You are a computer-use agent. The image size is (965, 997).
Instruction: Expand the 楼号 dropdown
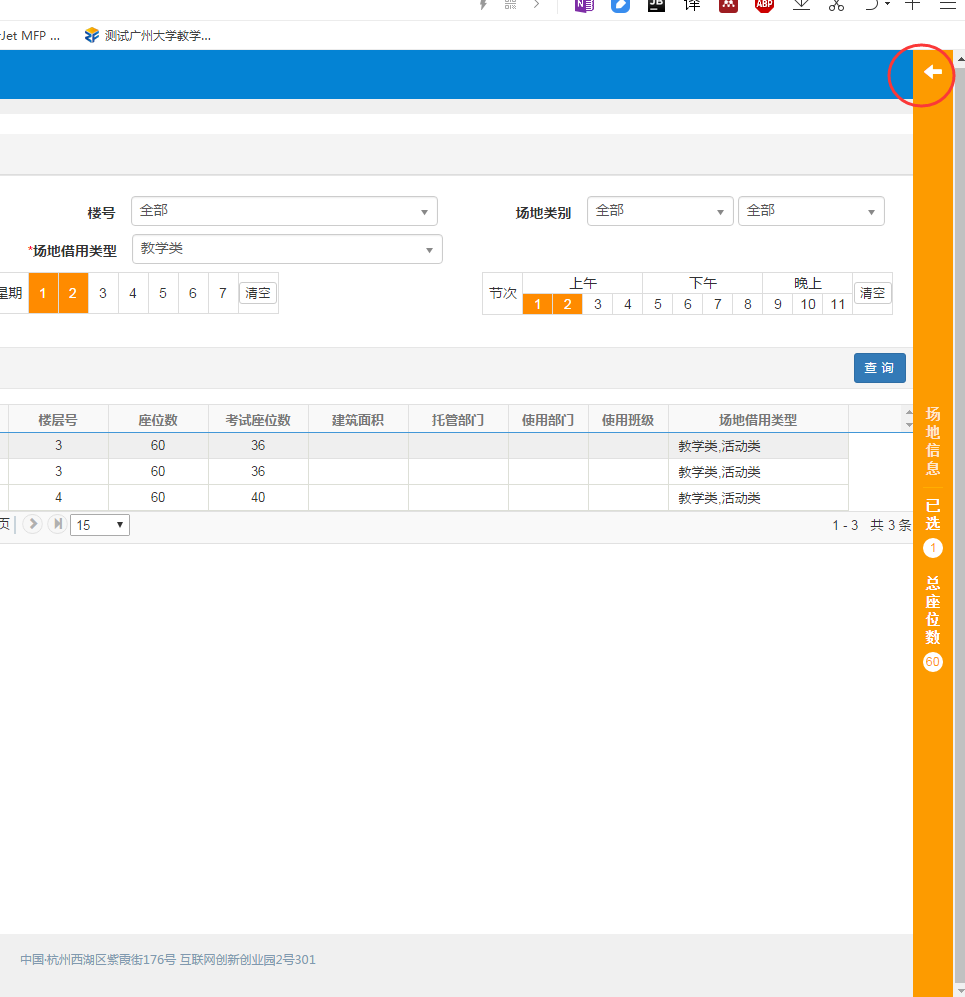284,211
